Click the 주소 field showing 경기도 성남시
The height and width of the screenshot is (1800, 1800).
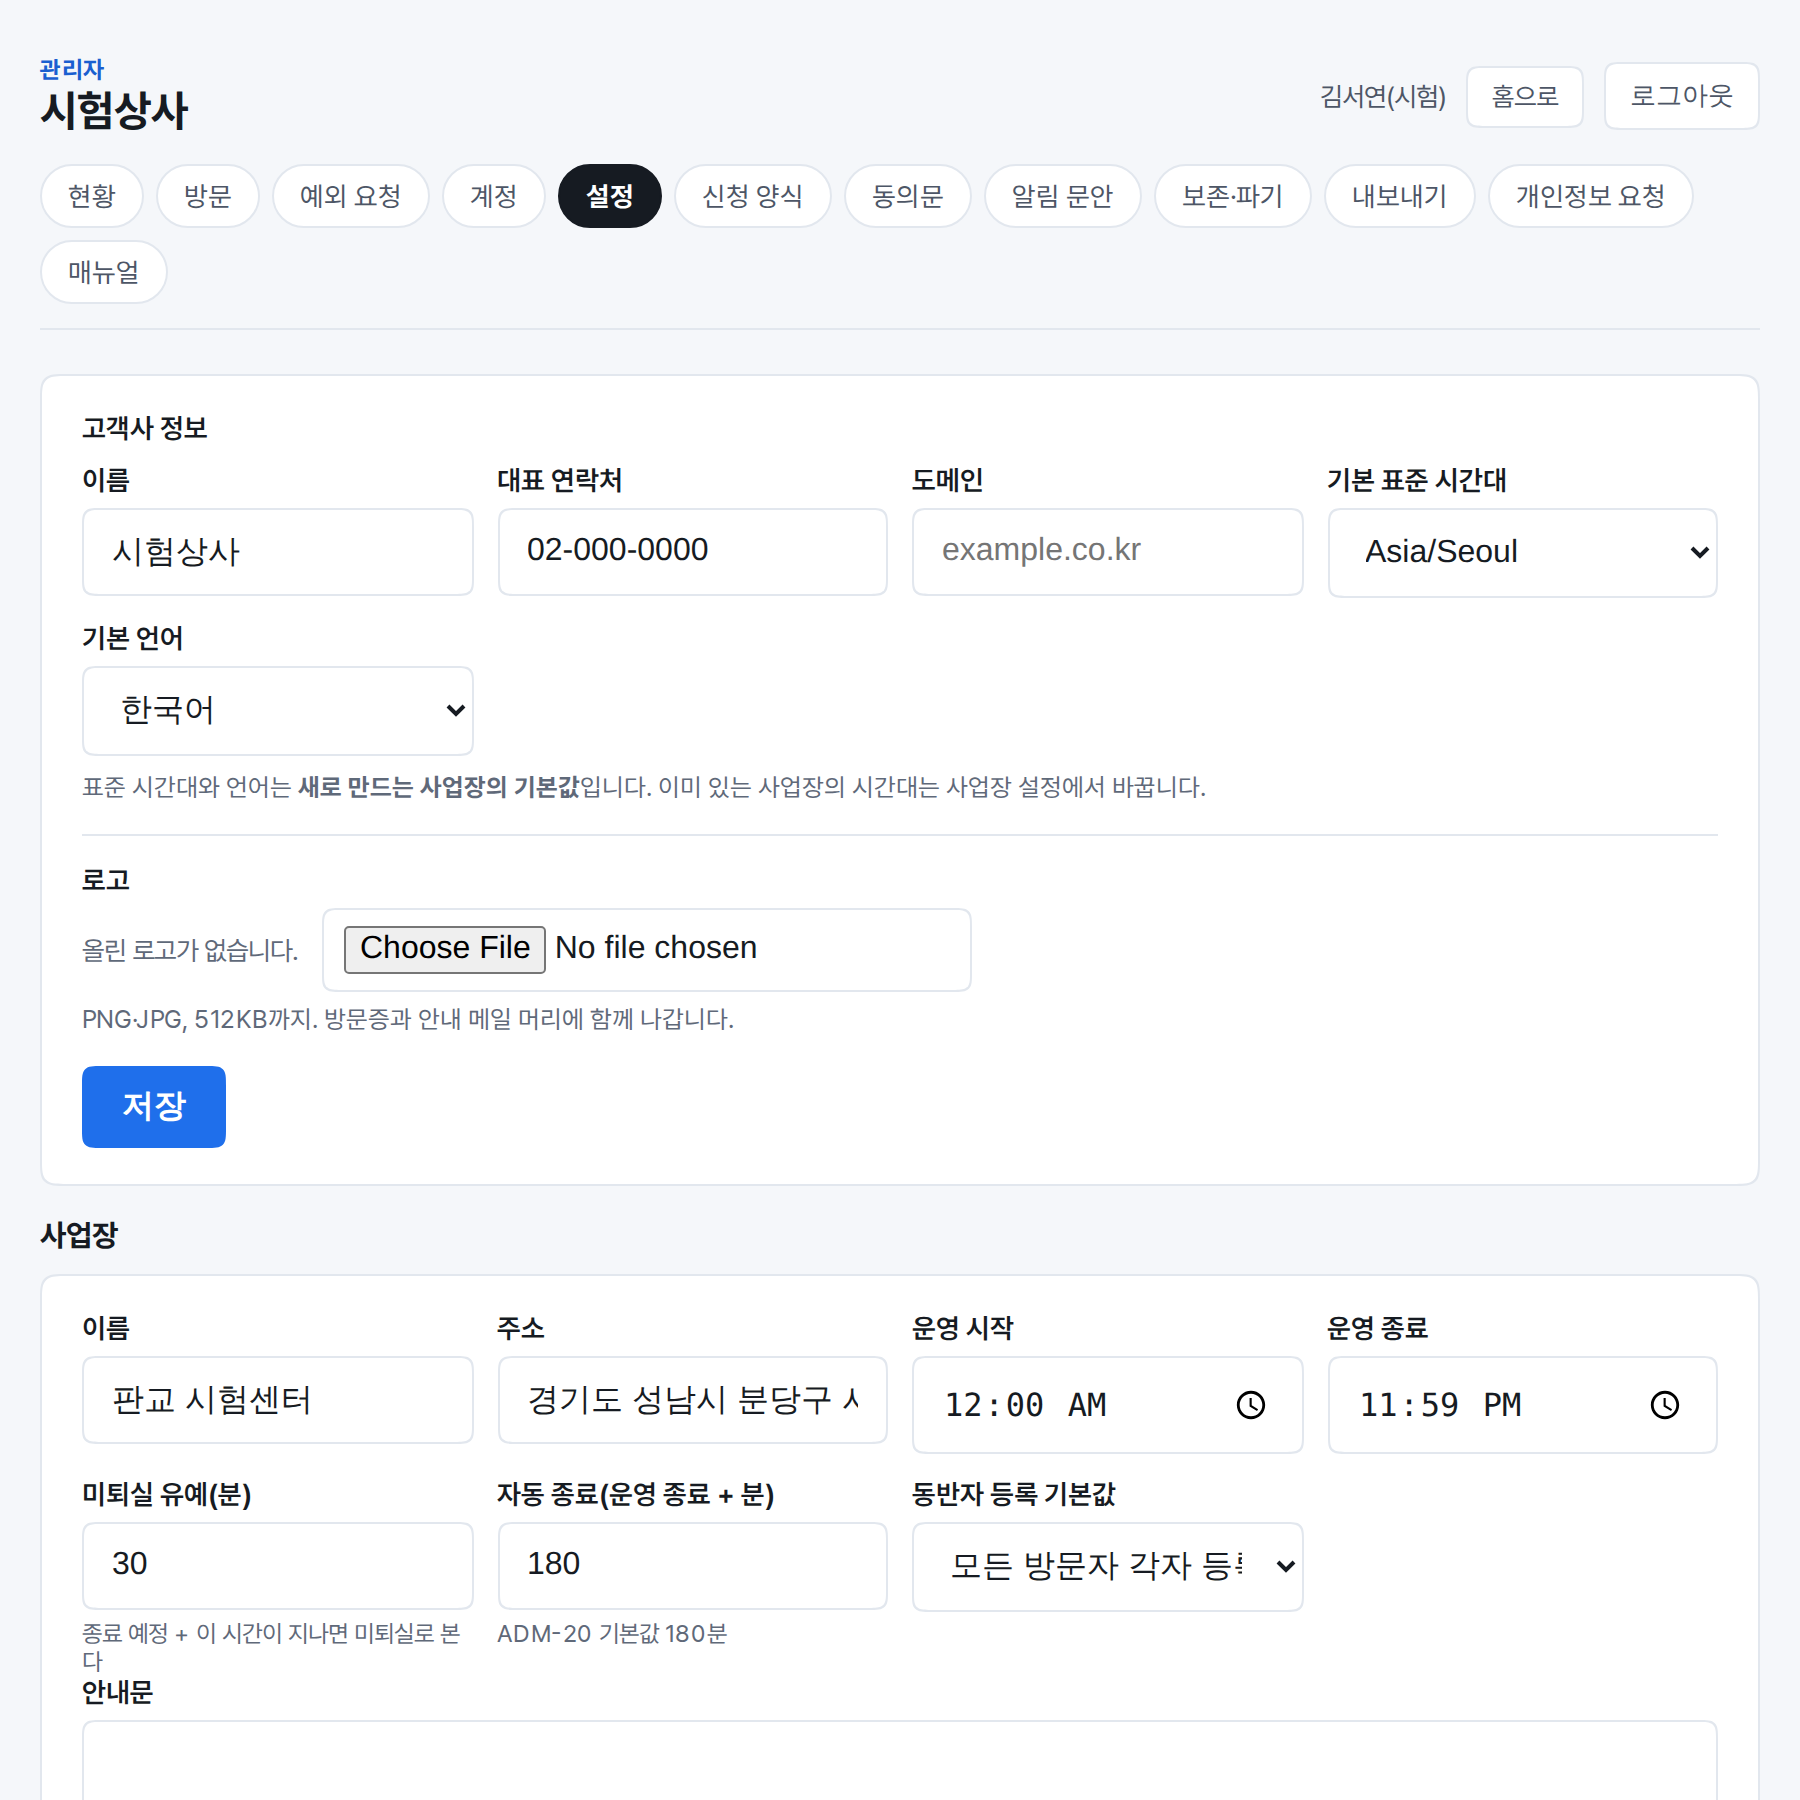692,1400
